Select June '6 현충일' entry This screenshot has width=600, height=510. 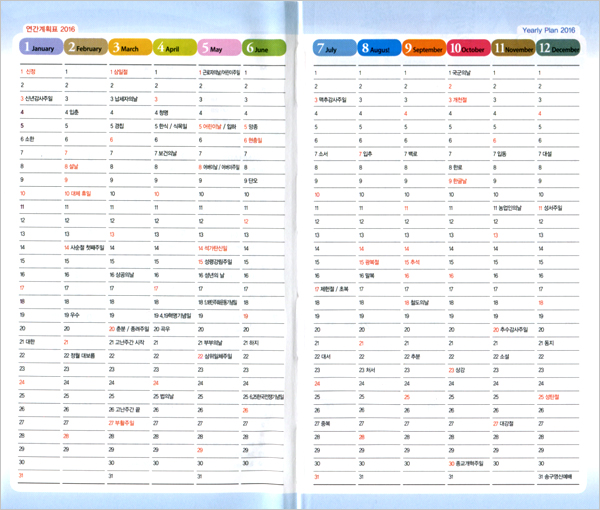tap(253, 140)
